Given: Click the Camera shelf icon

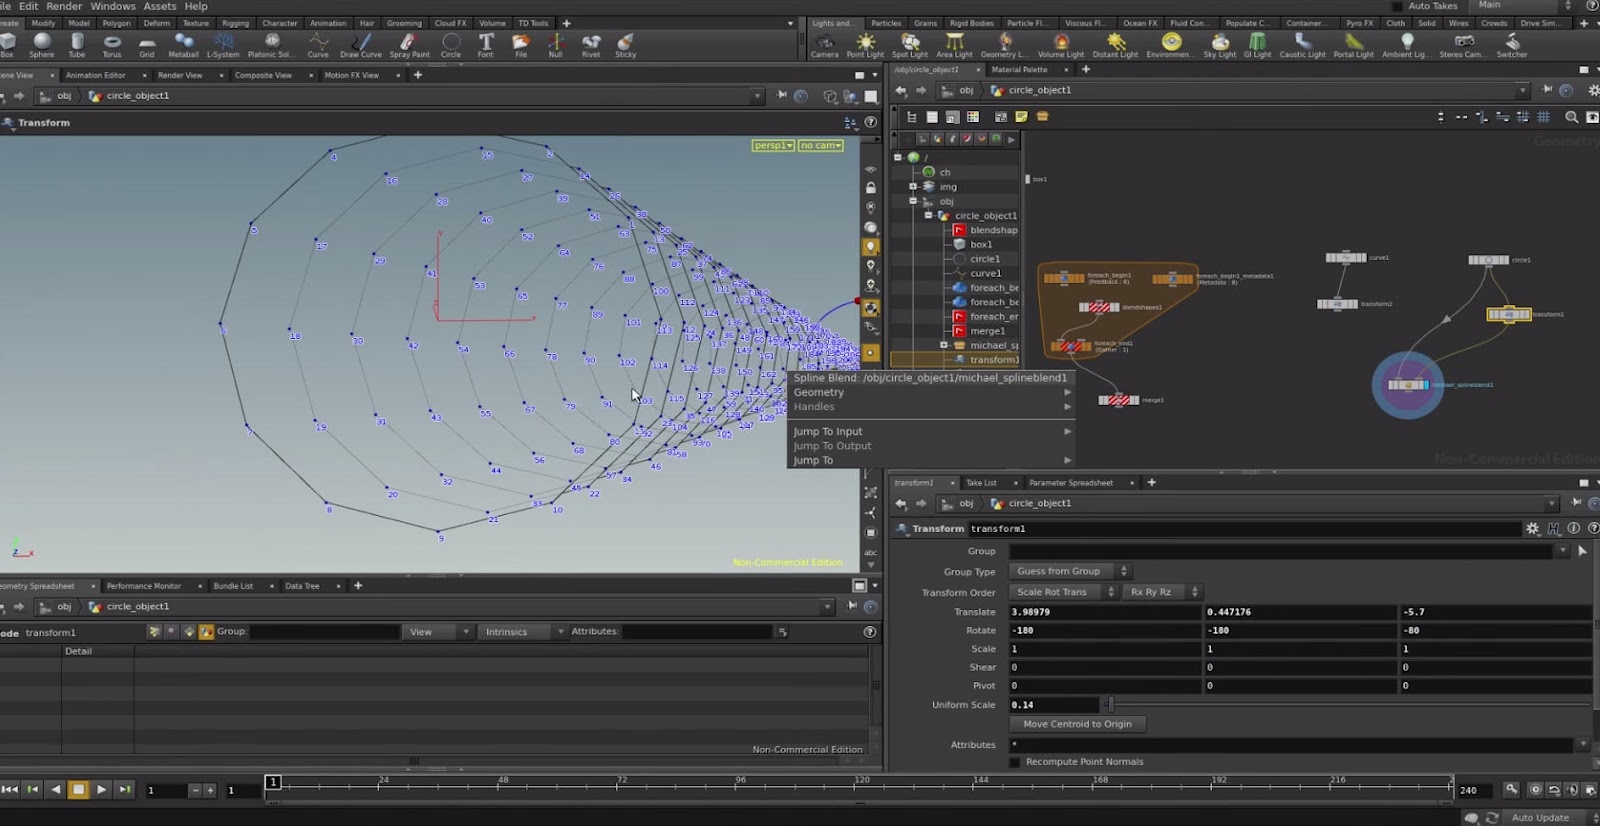Looking at the screenshot, I should tap(824, 44).
